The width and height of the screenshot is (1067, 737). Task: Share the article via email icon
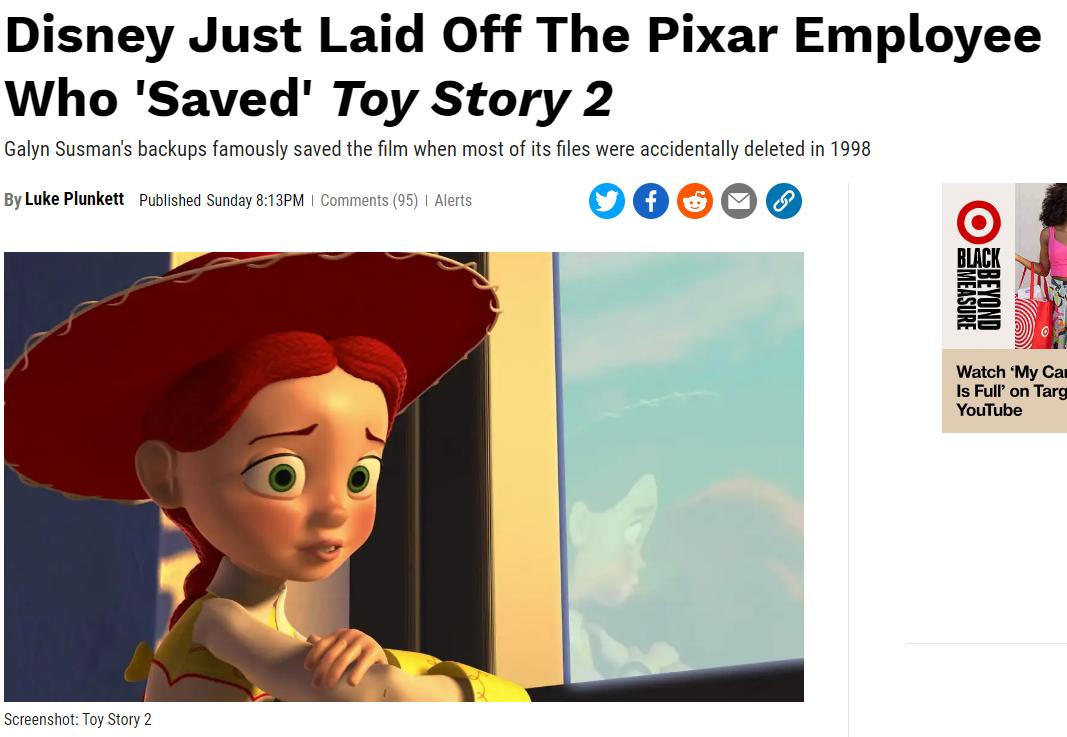pyautogui.click(x=739, y=201)
